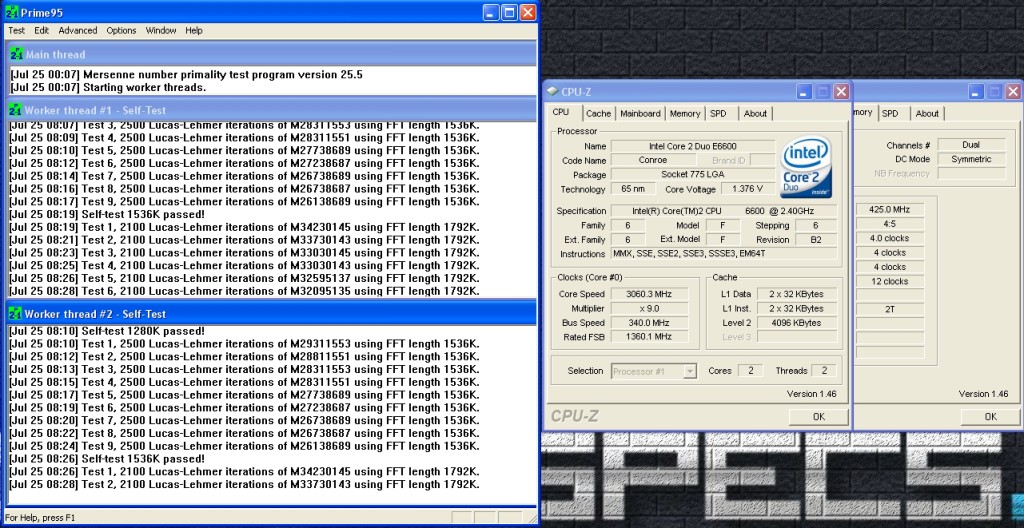The width and height of the screenshot is (1024, 528).
Task: Click 'Self-test 1536K passed!' line in Worker thread #1
Action: click(x=107, y=214)
